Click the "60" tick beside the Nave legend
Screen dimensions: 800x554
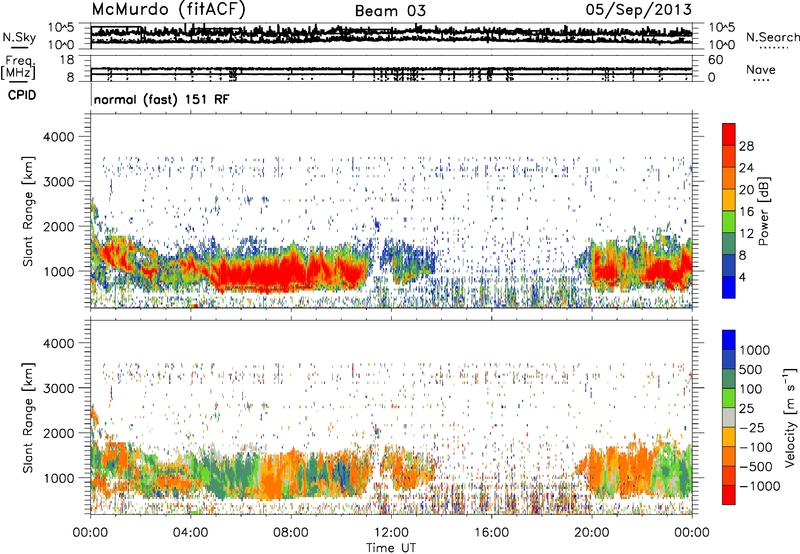tap(716, 60)
